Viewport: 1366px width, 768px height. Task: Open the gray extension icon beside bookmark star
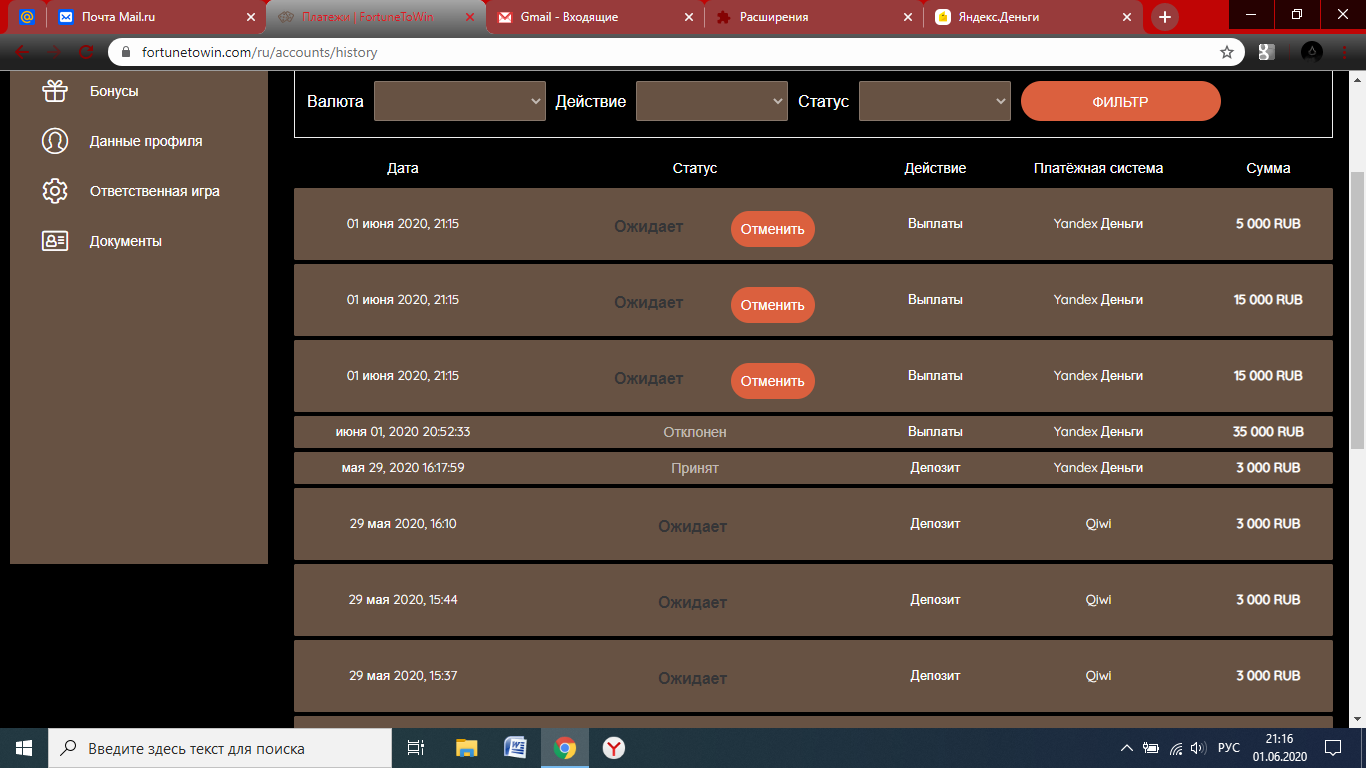click(x=1266, y=52)
